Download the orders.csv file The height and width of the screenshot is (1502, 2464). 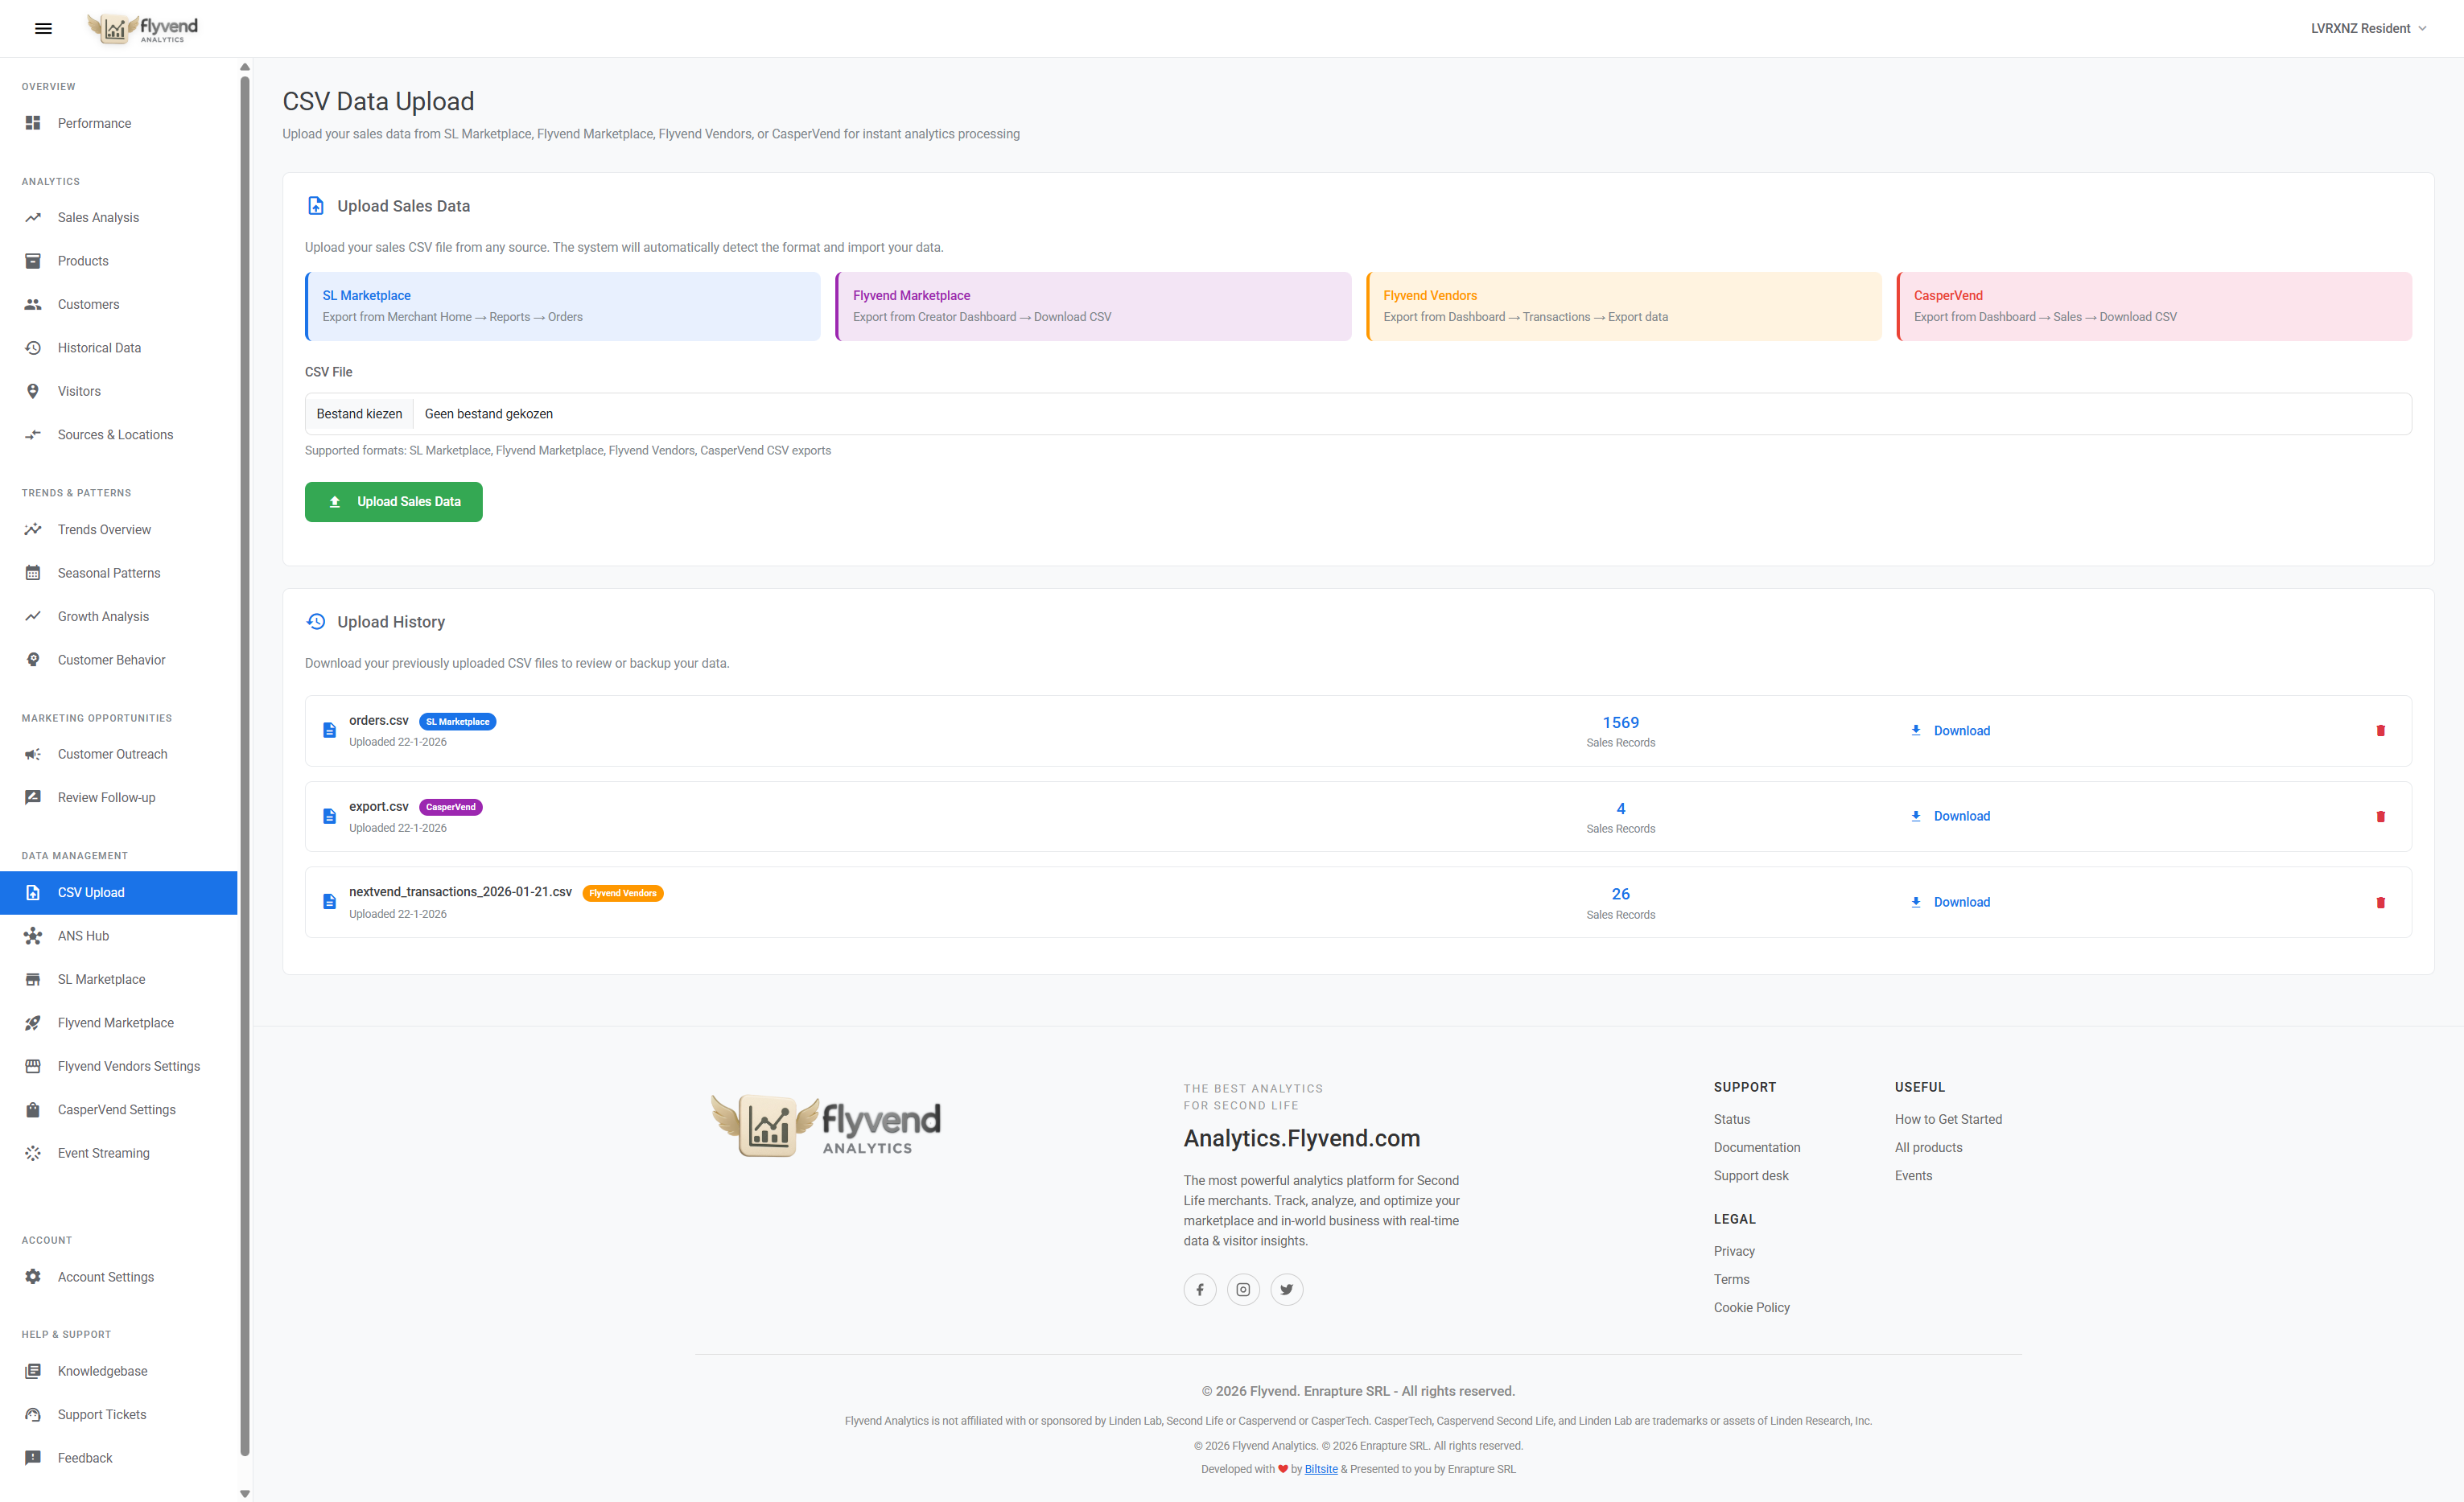pos(1948,730)
